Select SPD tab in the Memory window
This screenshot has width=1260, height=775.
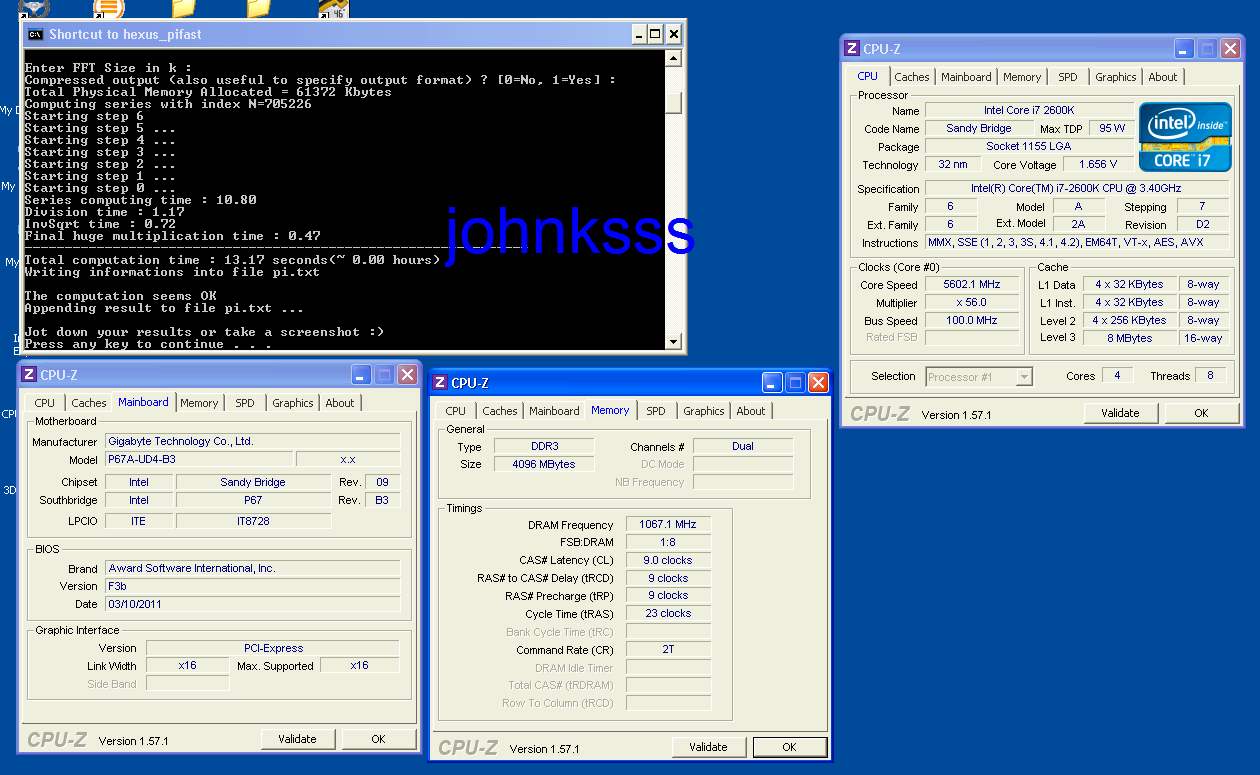(656, 411)
